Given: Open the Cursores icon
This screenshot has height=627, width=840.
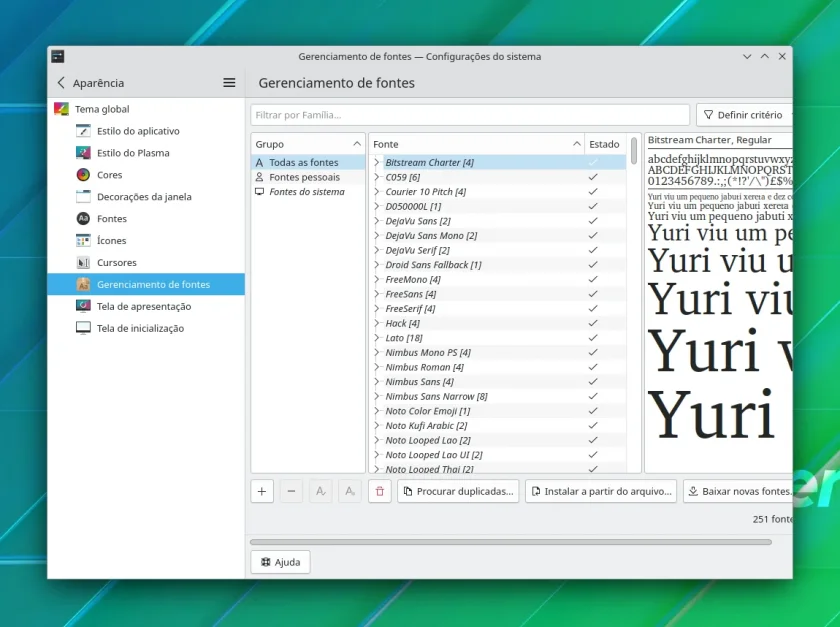Looking at the screenshot, I should (x=83, y=263).
